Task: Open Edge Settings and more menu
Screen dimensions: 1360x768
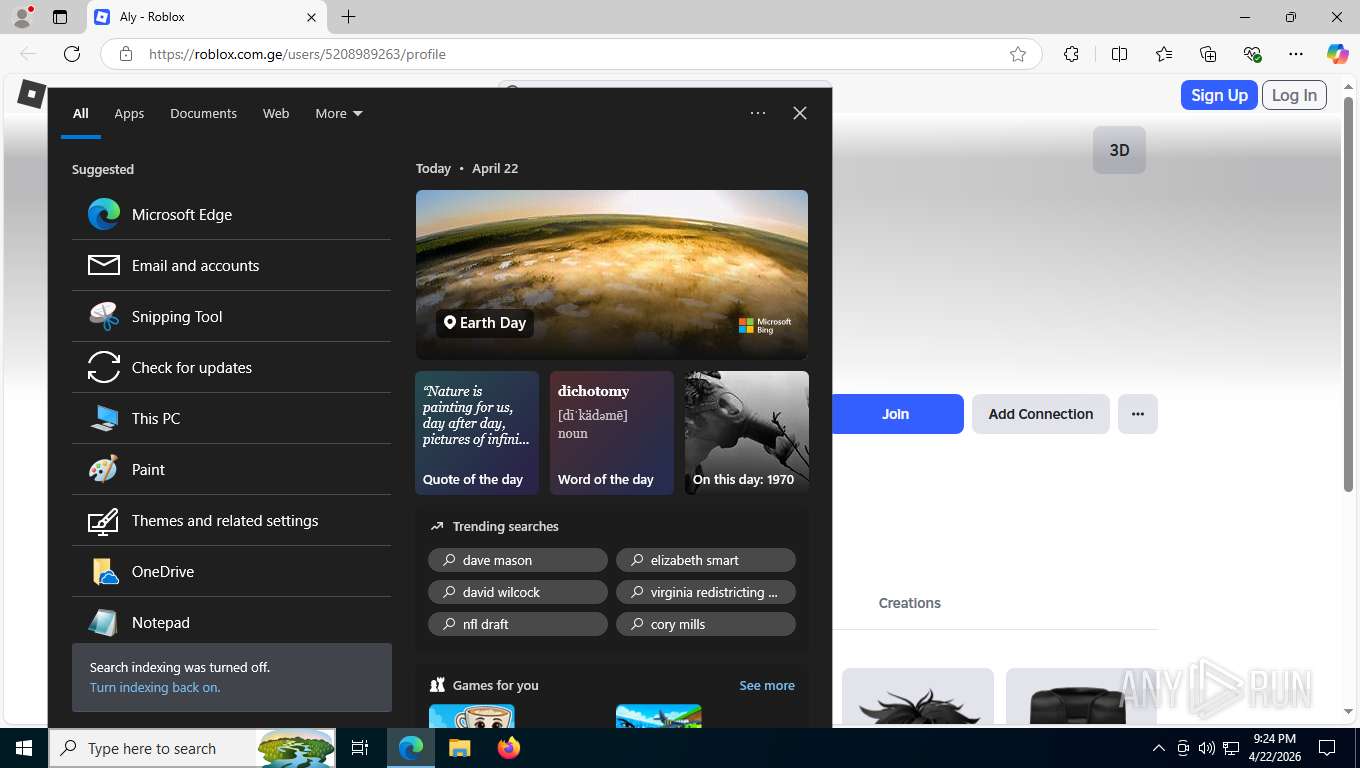Action: tap(1296, 54)
